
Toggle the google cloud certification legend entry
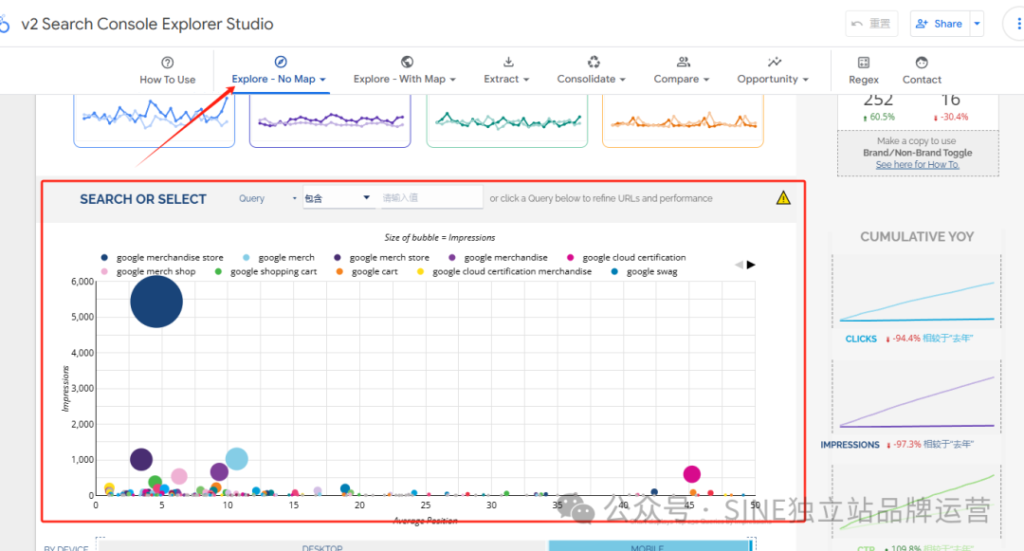tap(626, 257)
